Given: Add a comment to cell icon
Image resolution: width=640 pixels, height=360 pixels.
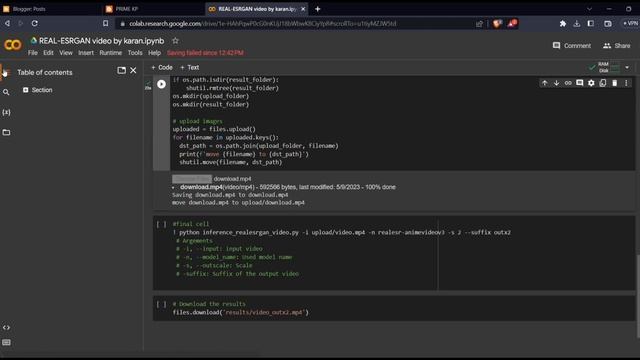Looking at the screenshot, I should point(580,83).
